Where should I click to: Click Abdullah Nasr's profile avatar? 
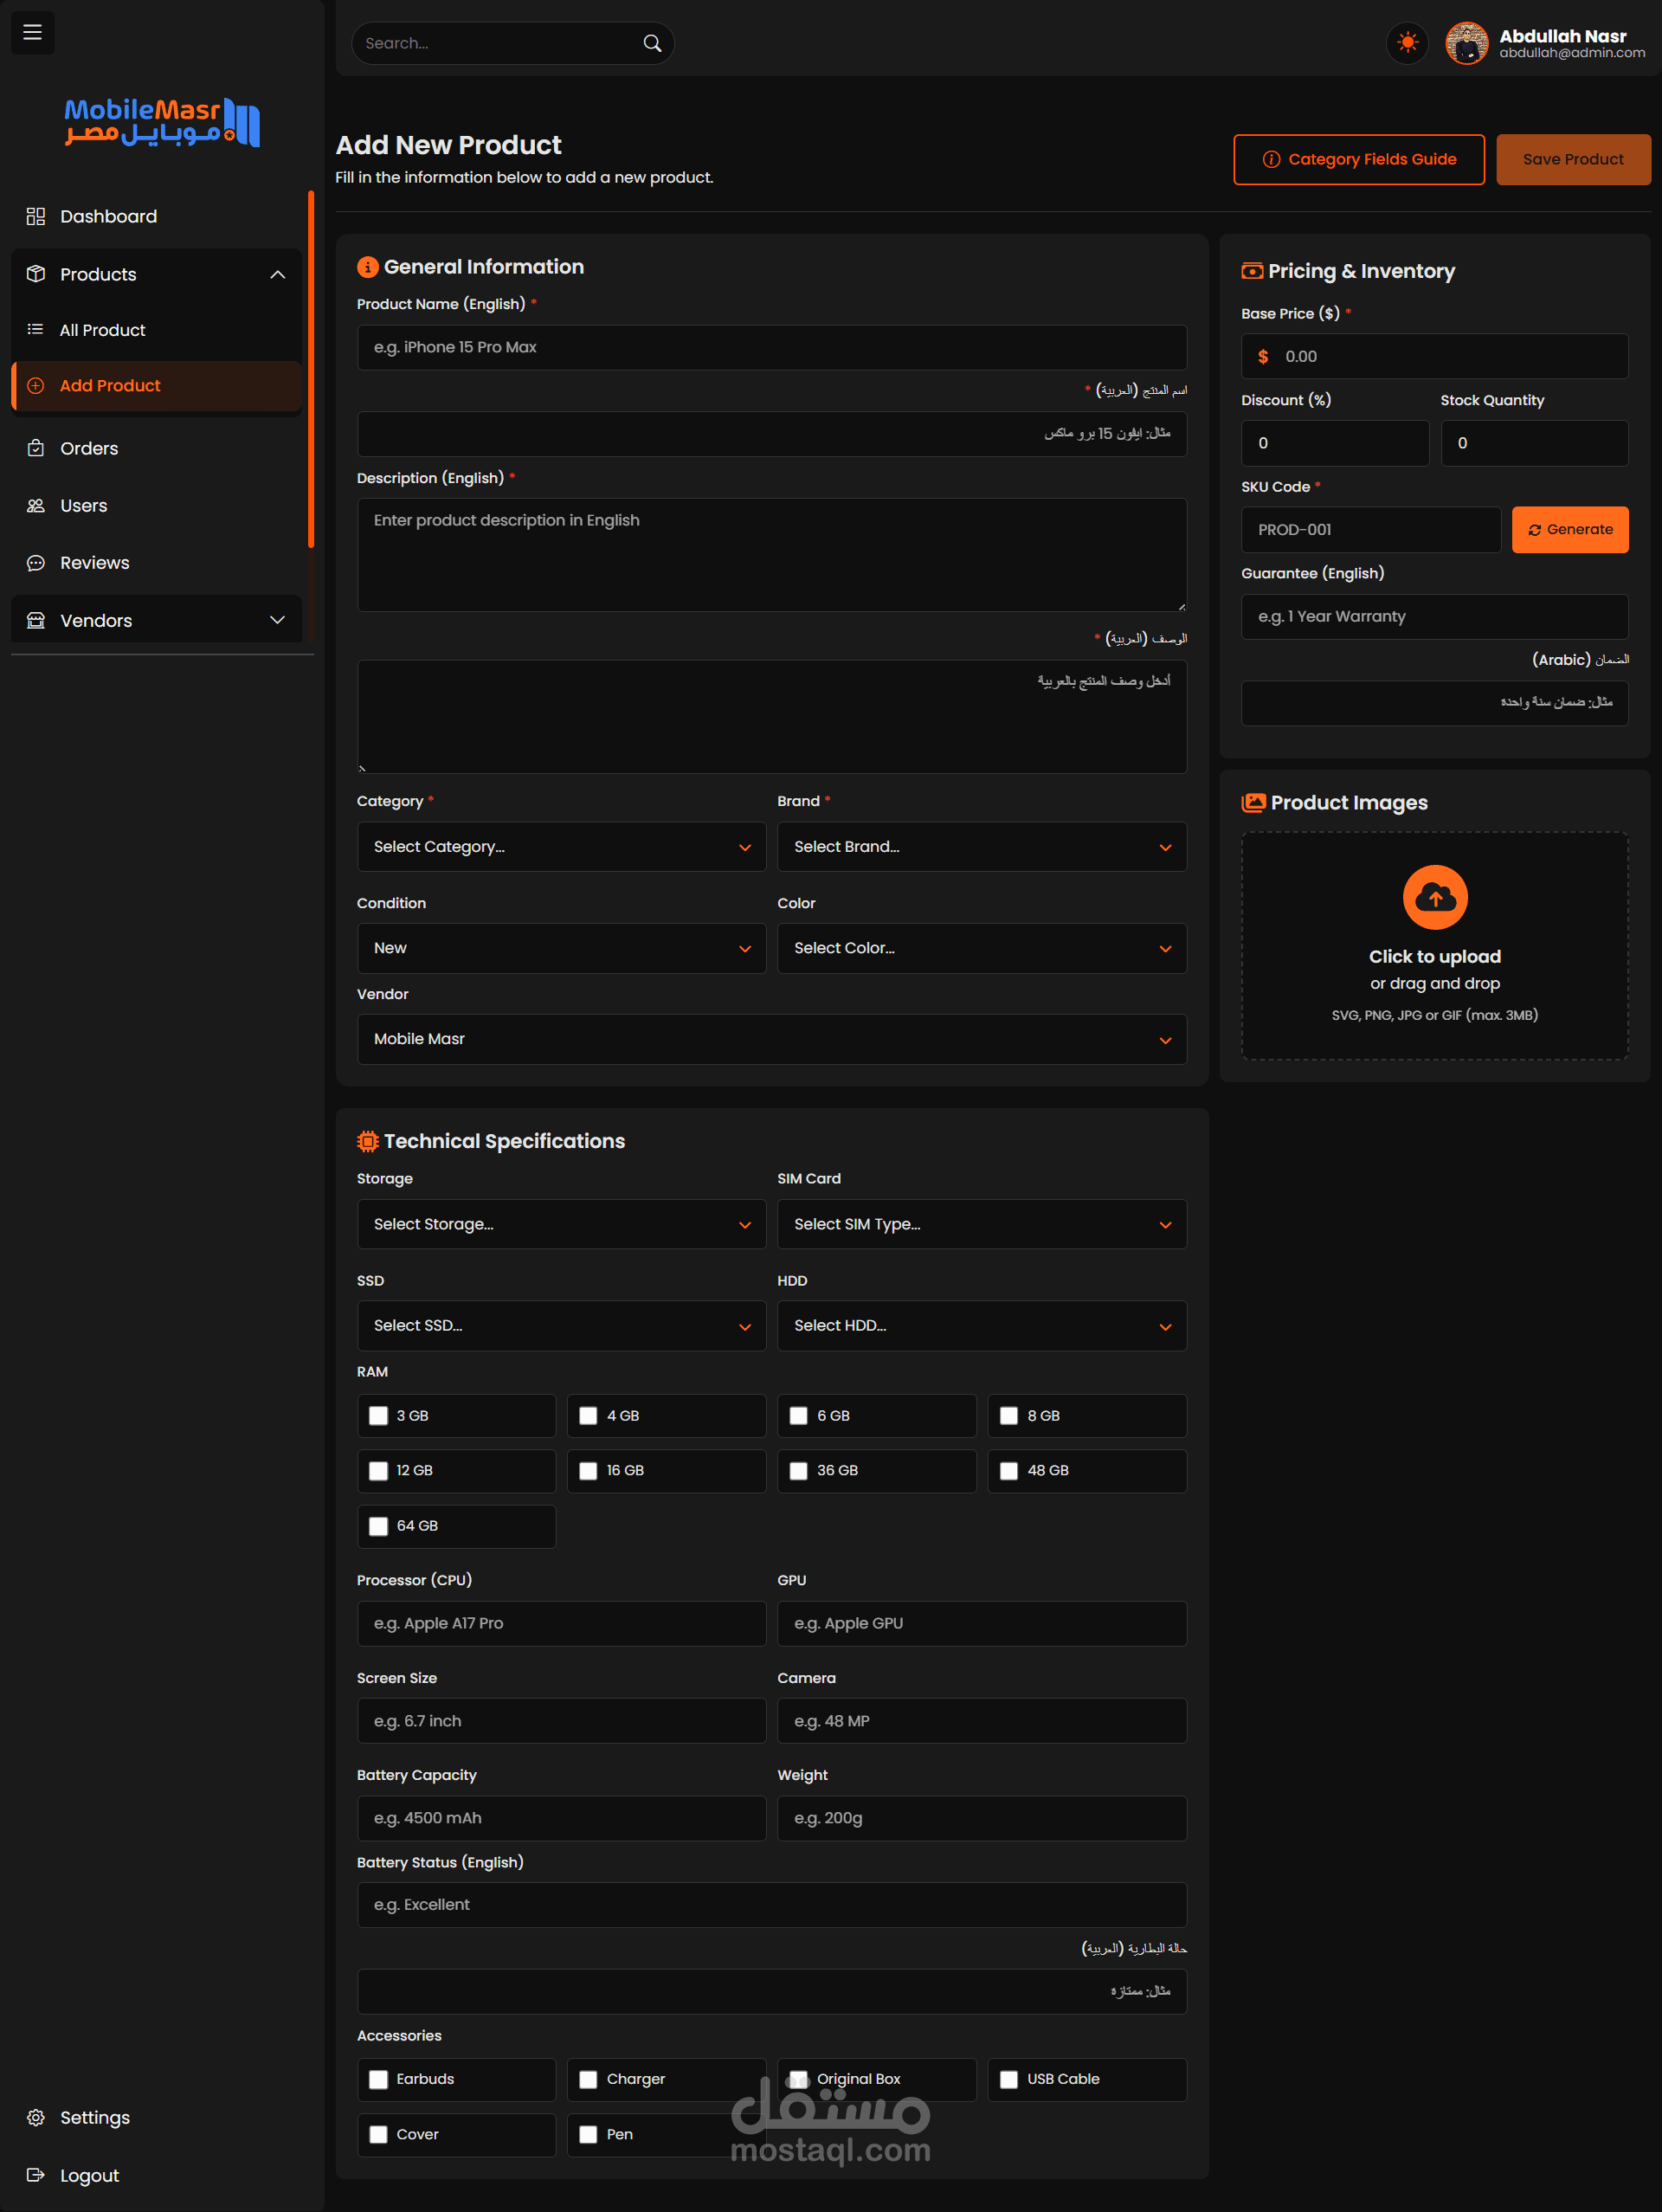(x=1466, y=43)
